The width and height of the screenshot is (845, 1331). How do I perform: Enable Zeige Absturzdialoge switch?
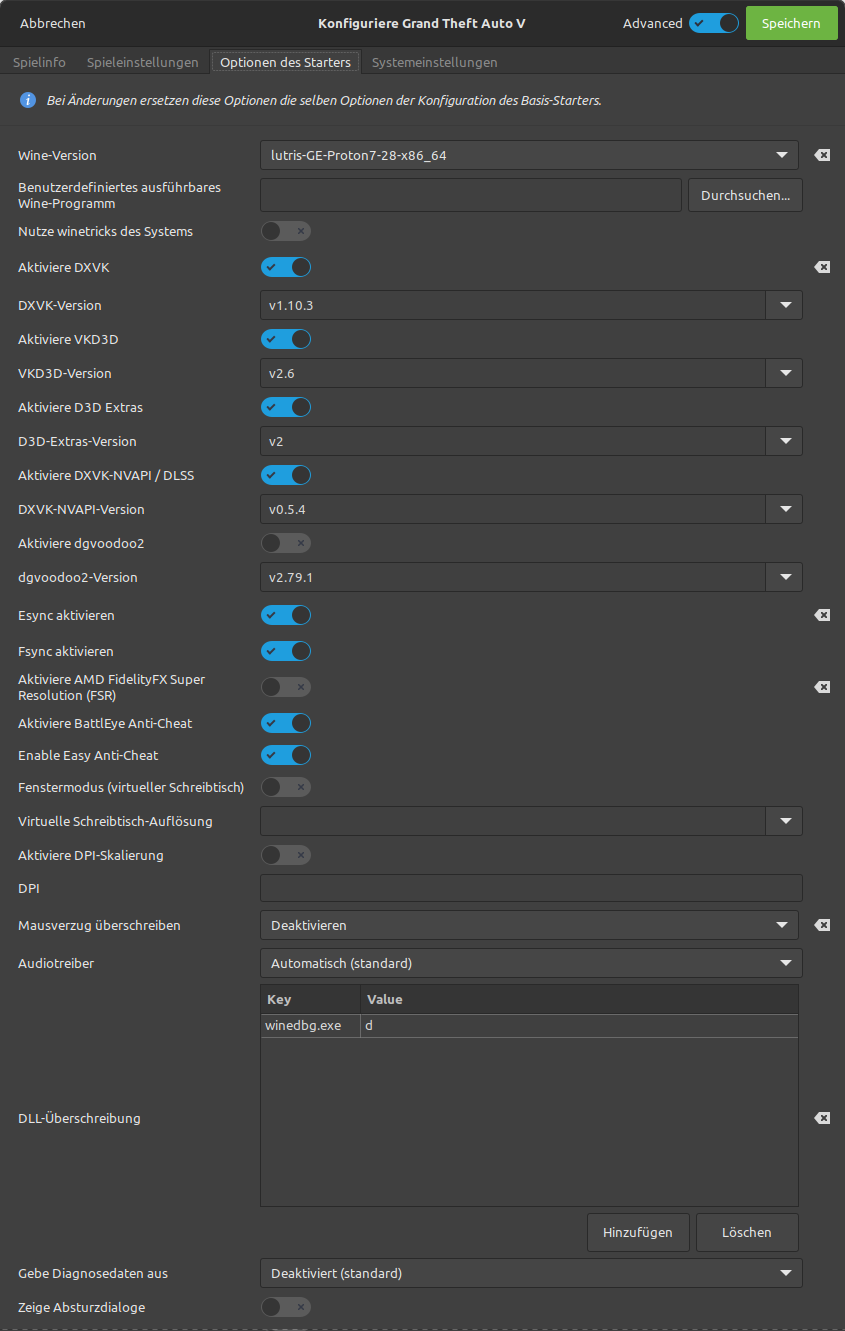(286, 1307)
